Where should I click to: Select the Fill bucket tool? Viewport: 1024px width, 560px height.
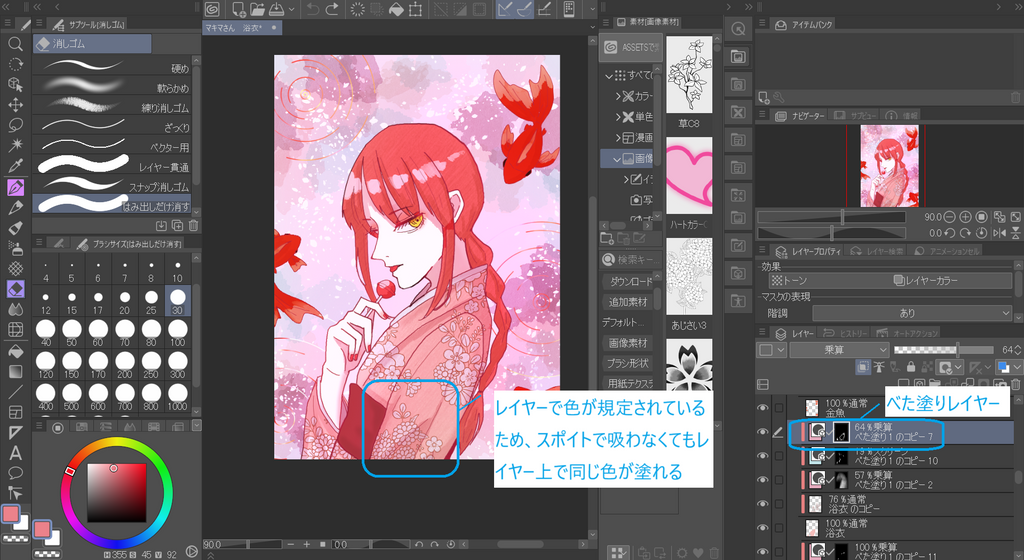(16, 351)
